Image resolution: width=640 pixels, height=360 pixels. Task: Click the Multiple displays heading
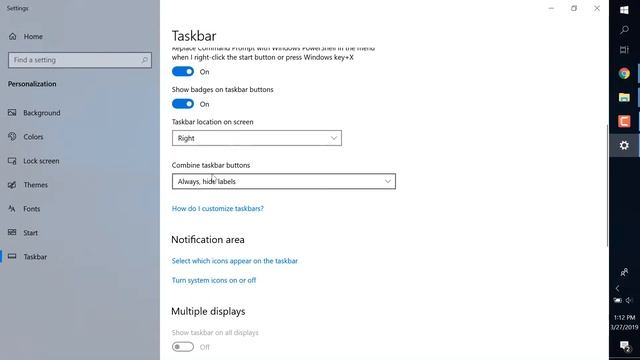coord(208,311)
